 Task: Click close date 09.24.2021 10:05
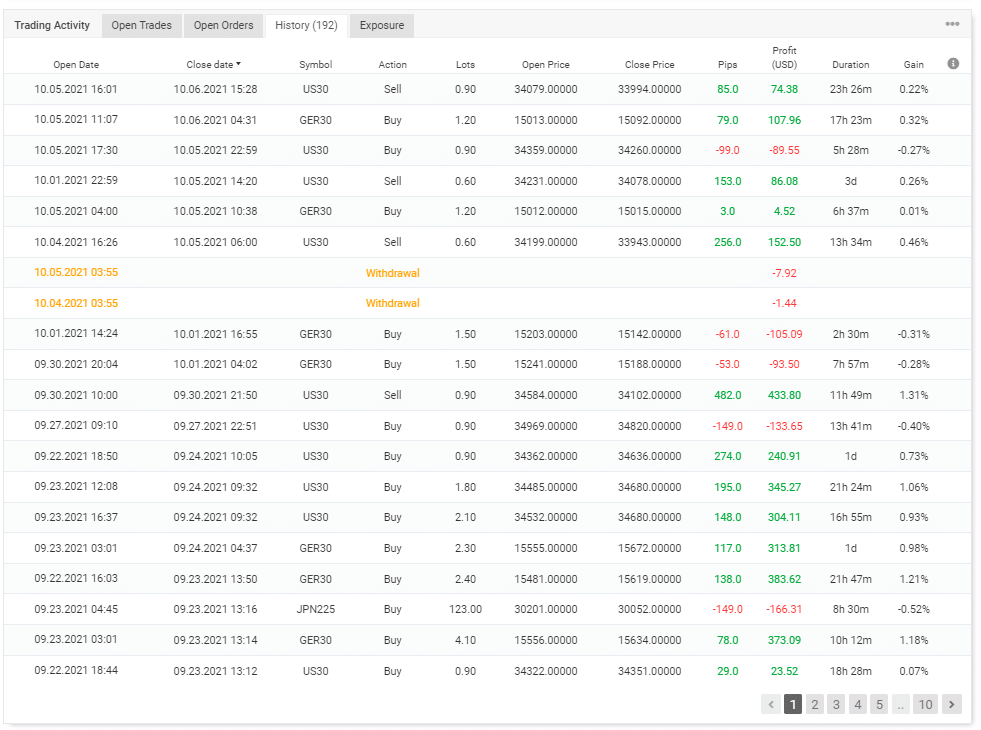pos(215,456)
